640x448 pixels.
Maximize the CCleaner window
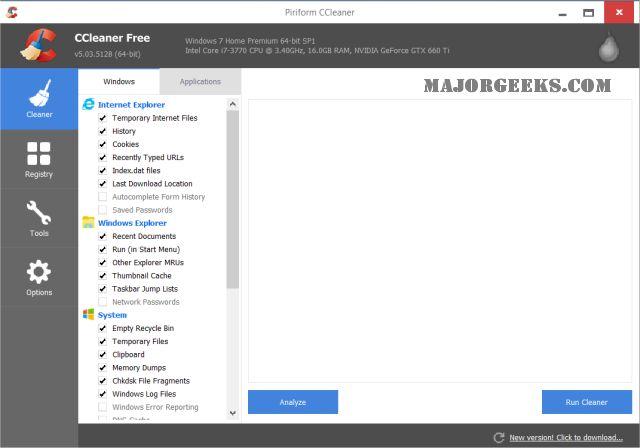[x=588, y=13]
